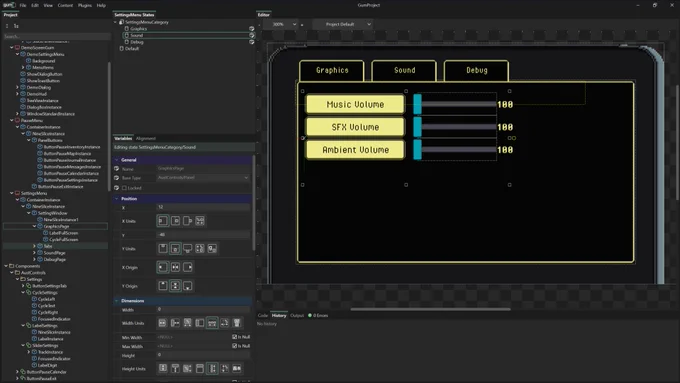This screenshot has width=680, height=383.
Task: Select Pixels From Center Y Units icon
Action: (x=175, y=249)
